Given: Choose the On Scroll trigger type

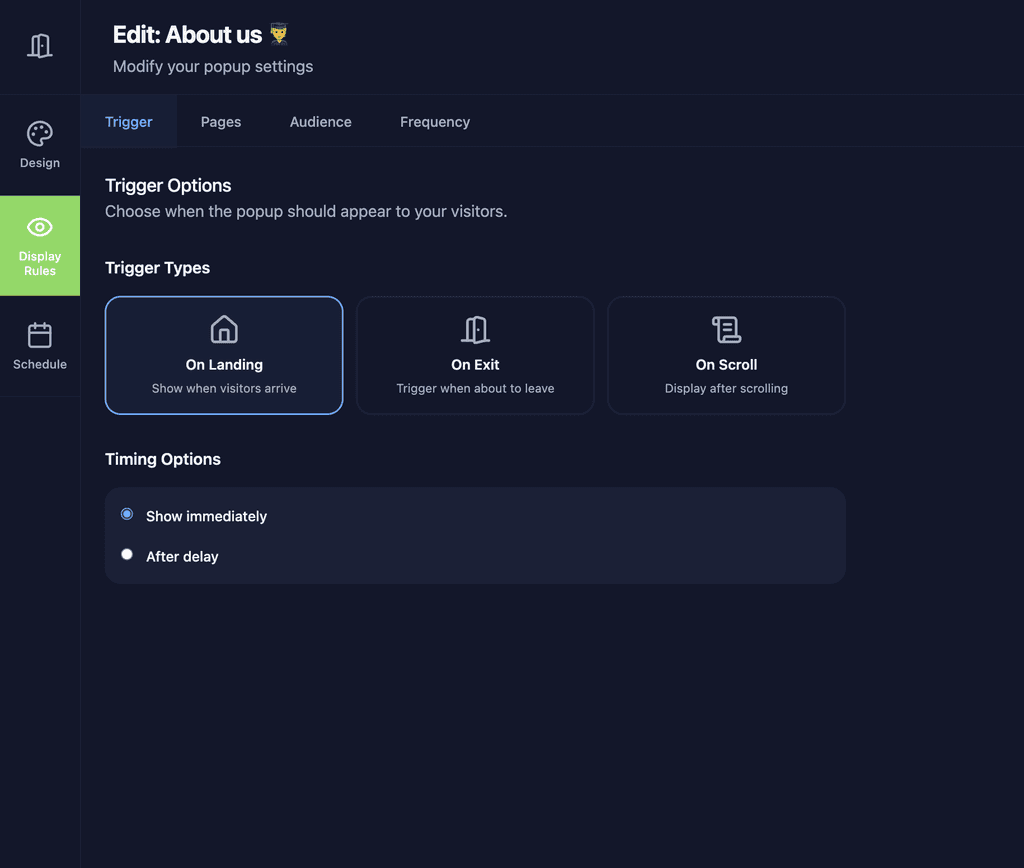Looking at the screenshot, I should point(726,355).
